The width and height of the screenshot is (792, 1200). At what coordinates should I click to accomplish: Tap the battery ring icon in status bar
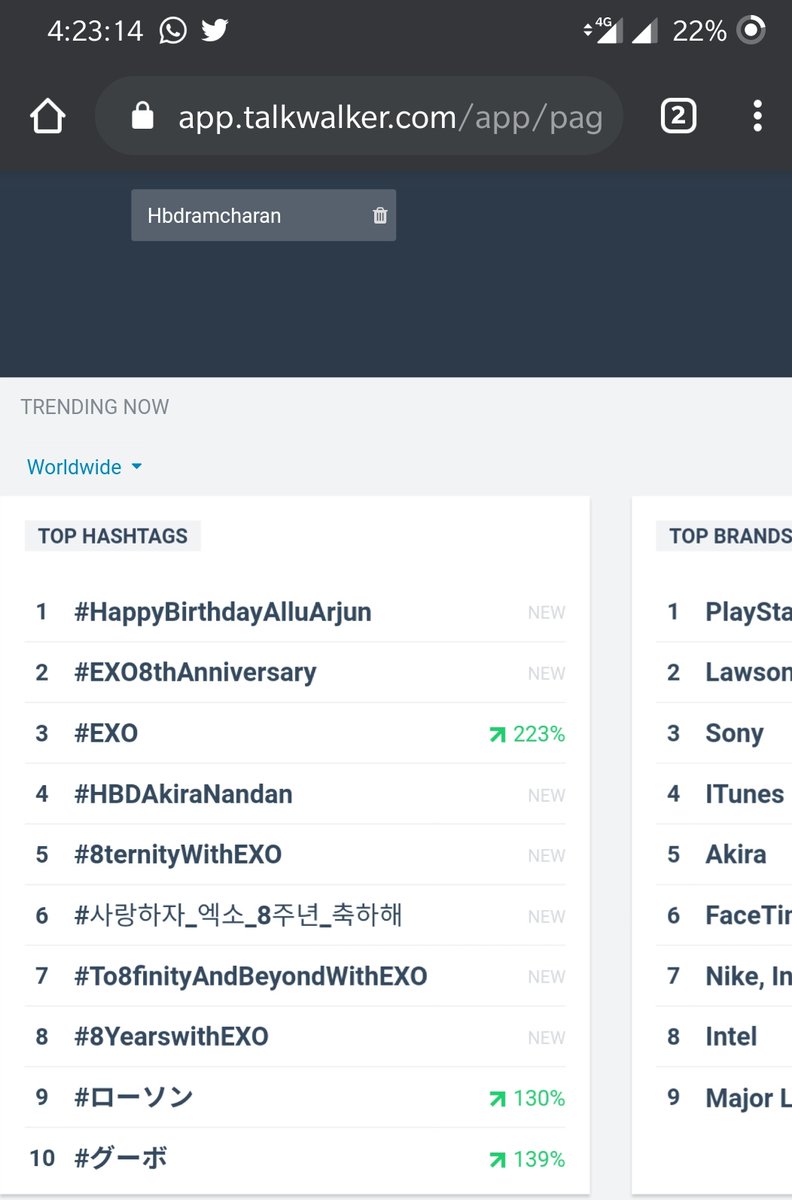point(750,31)
